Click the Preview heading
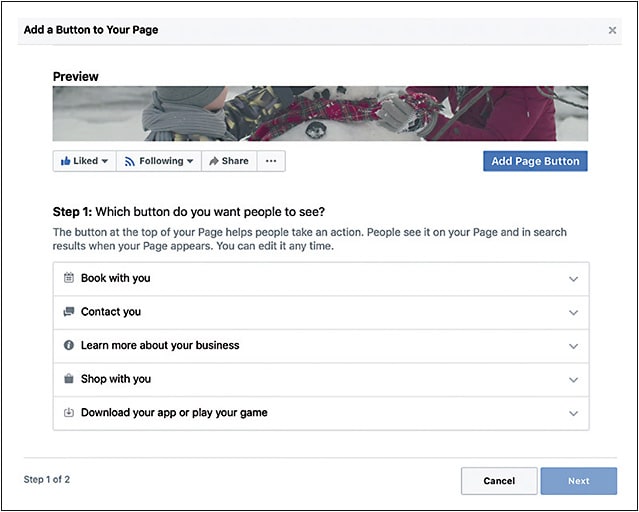This screenshot has height=512, width=639. [76, 76]
